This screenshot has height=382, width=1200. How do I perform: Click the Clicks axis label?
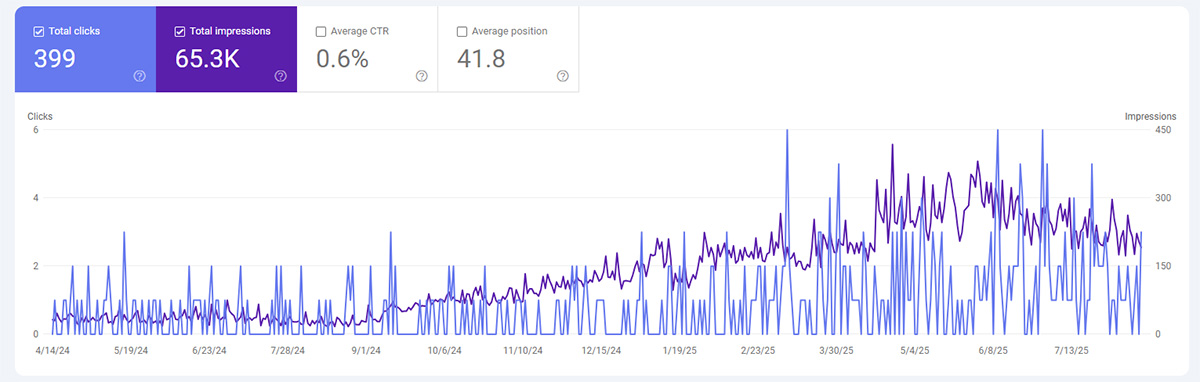coord(40,116)
